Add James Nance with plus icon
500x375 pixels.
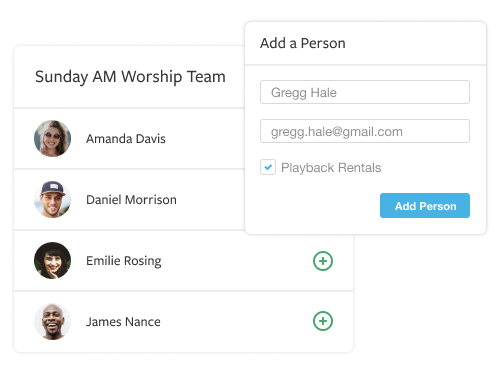coord(323,321)
